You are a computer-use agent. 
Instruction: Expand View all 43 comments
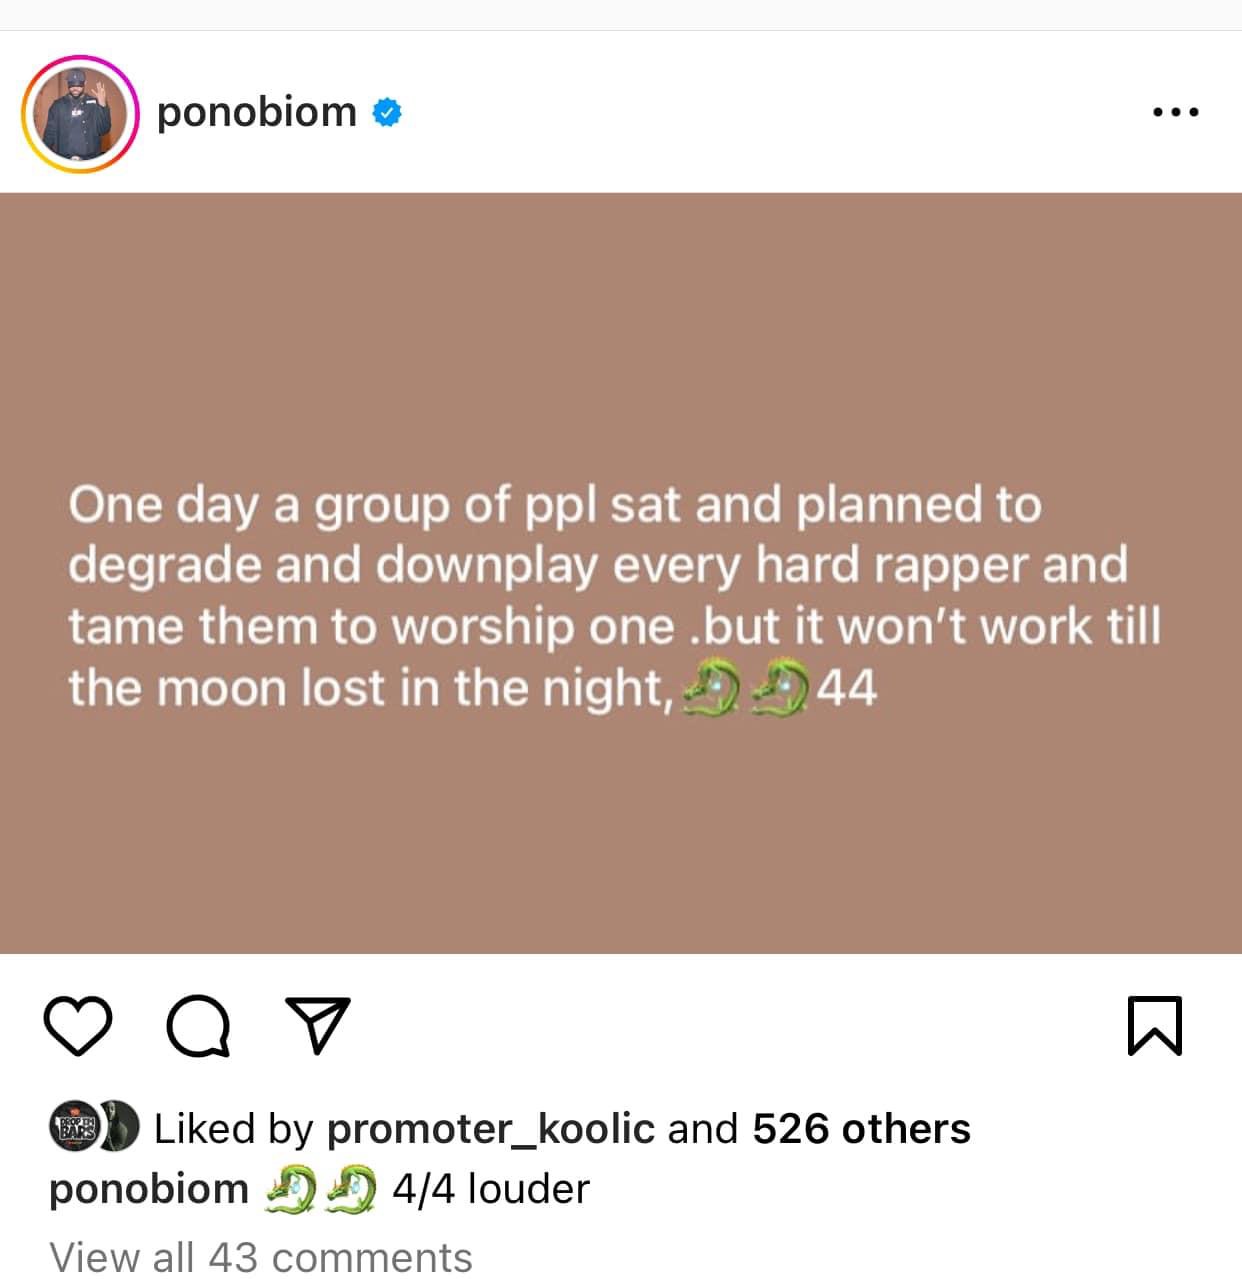coord(260,1257)
